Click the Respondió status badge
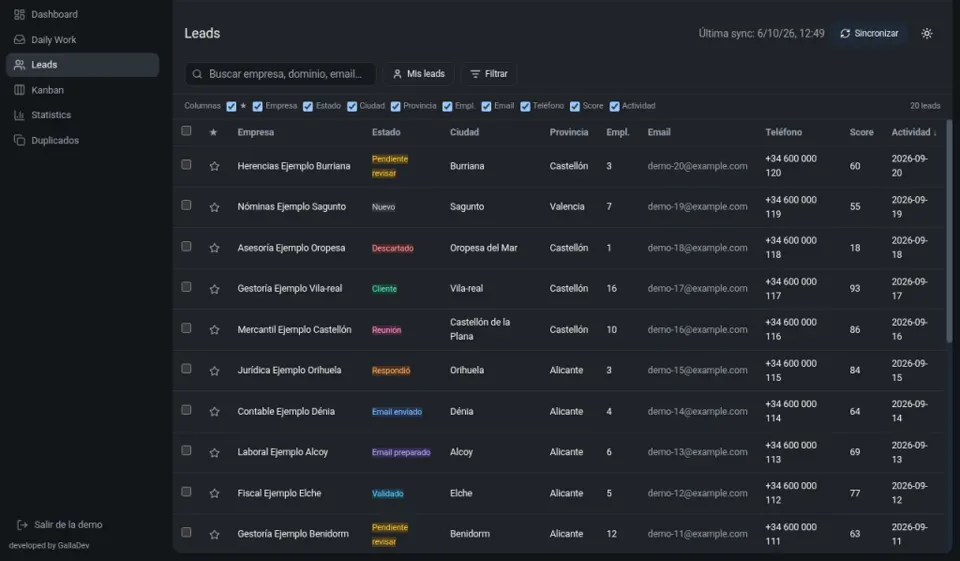 tap(391, 371)
